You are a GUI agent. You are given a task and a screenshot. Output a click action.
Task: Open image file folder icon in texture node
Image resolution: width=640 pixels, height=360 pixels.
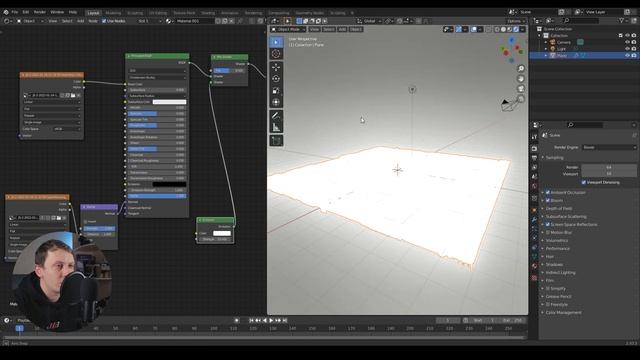[73, 95]
